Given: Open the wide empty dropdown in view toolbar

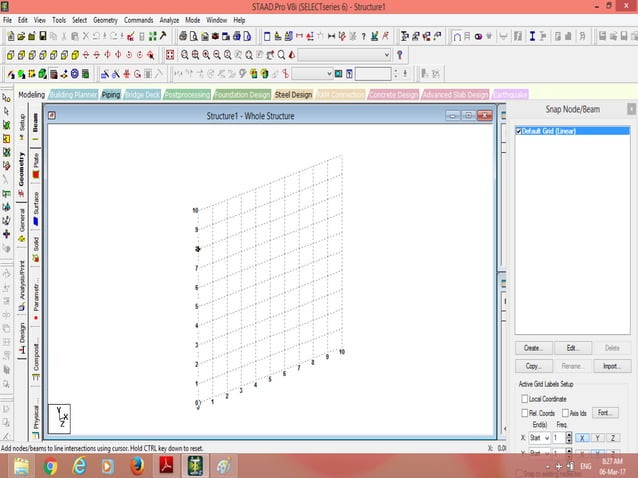Looking at the screenshot, I should 386,55.
